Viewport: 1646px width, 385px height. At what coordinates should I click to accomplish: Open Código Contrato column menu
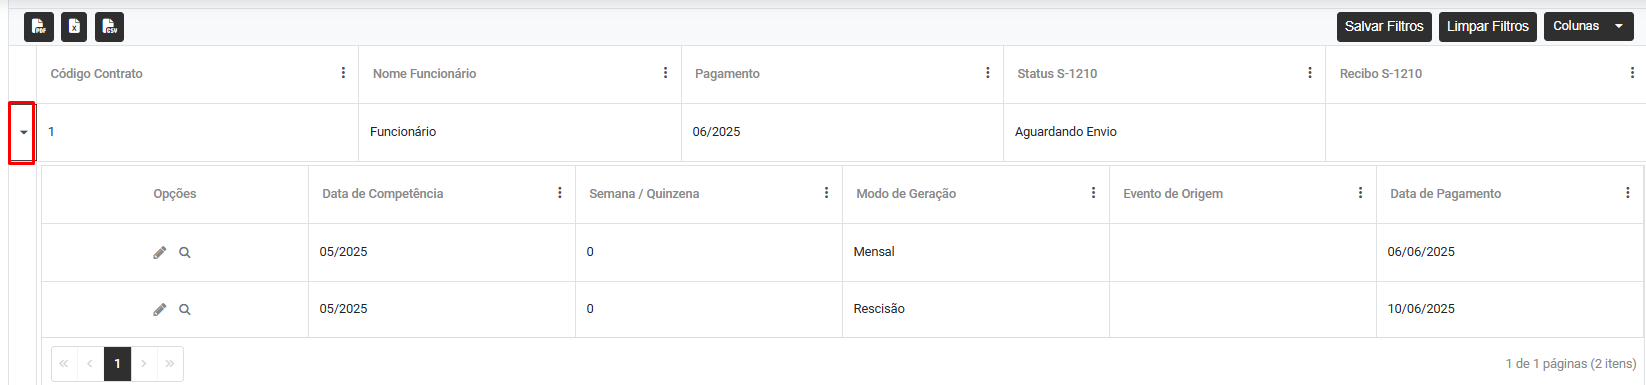343,73
